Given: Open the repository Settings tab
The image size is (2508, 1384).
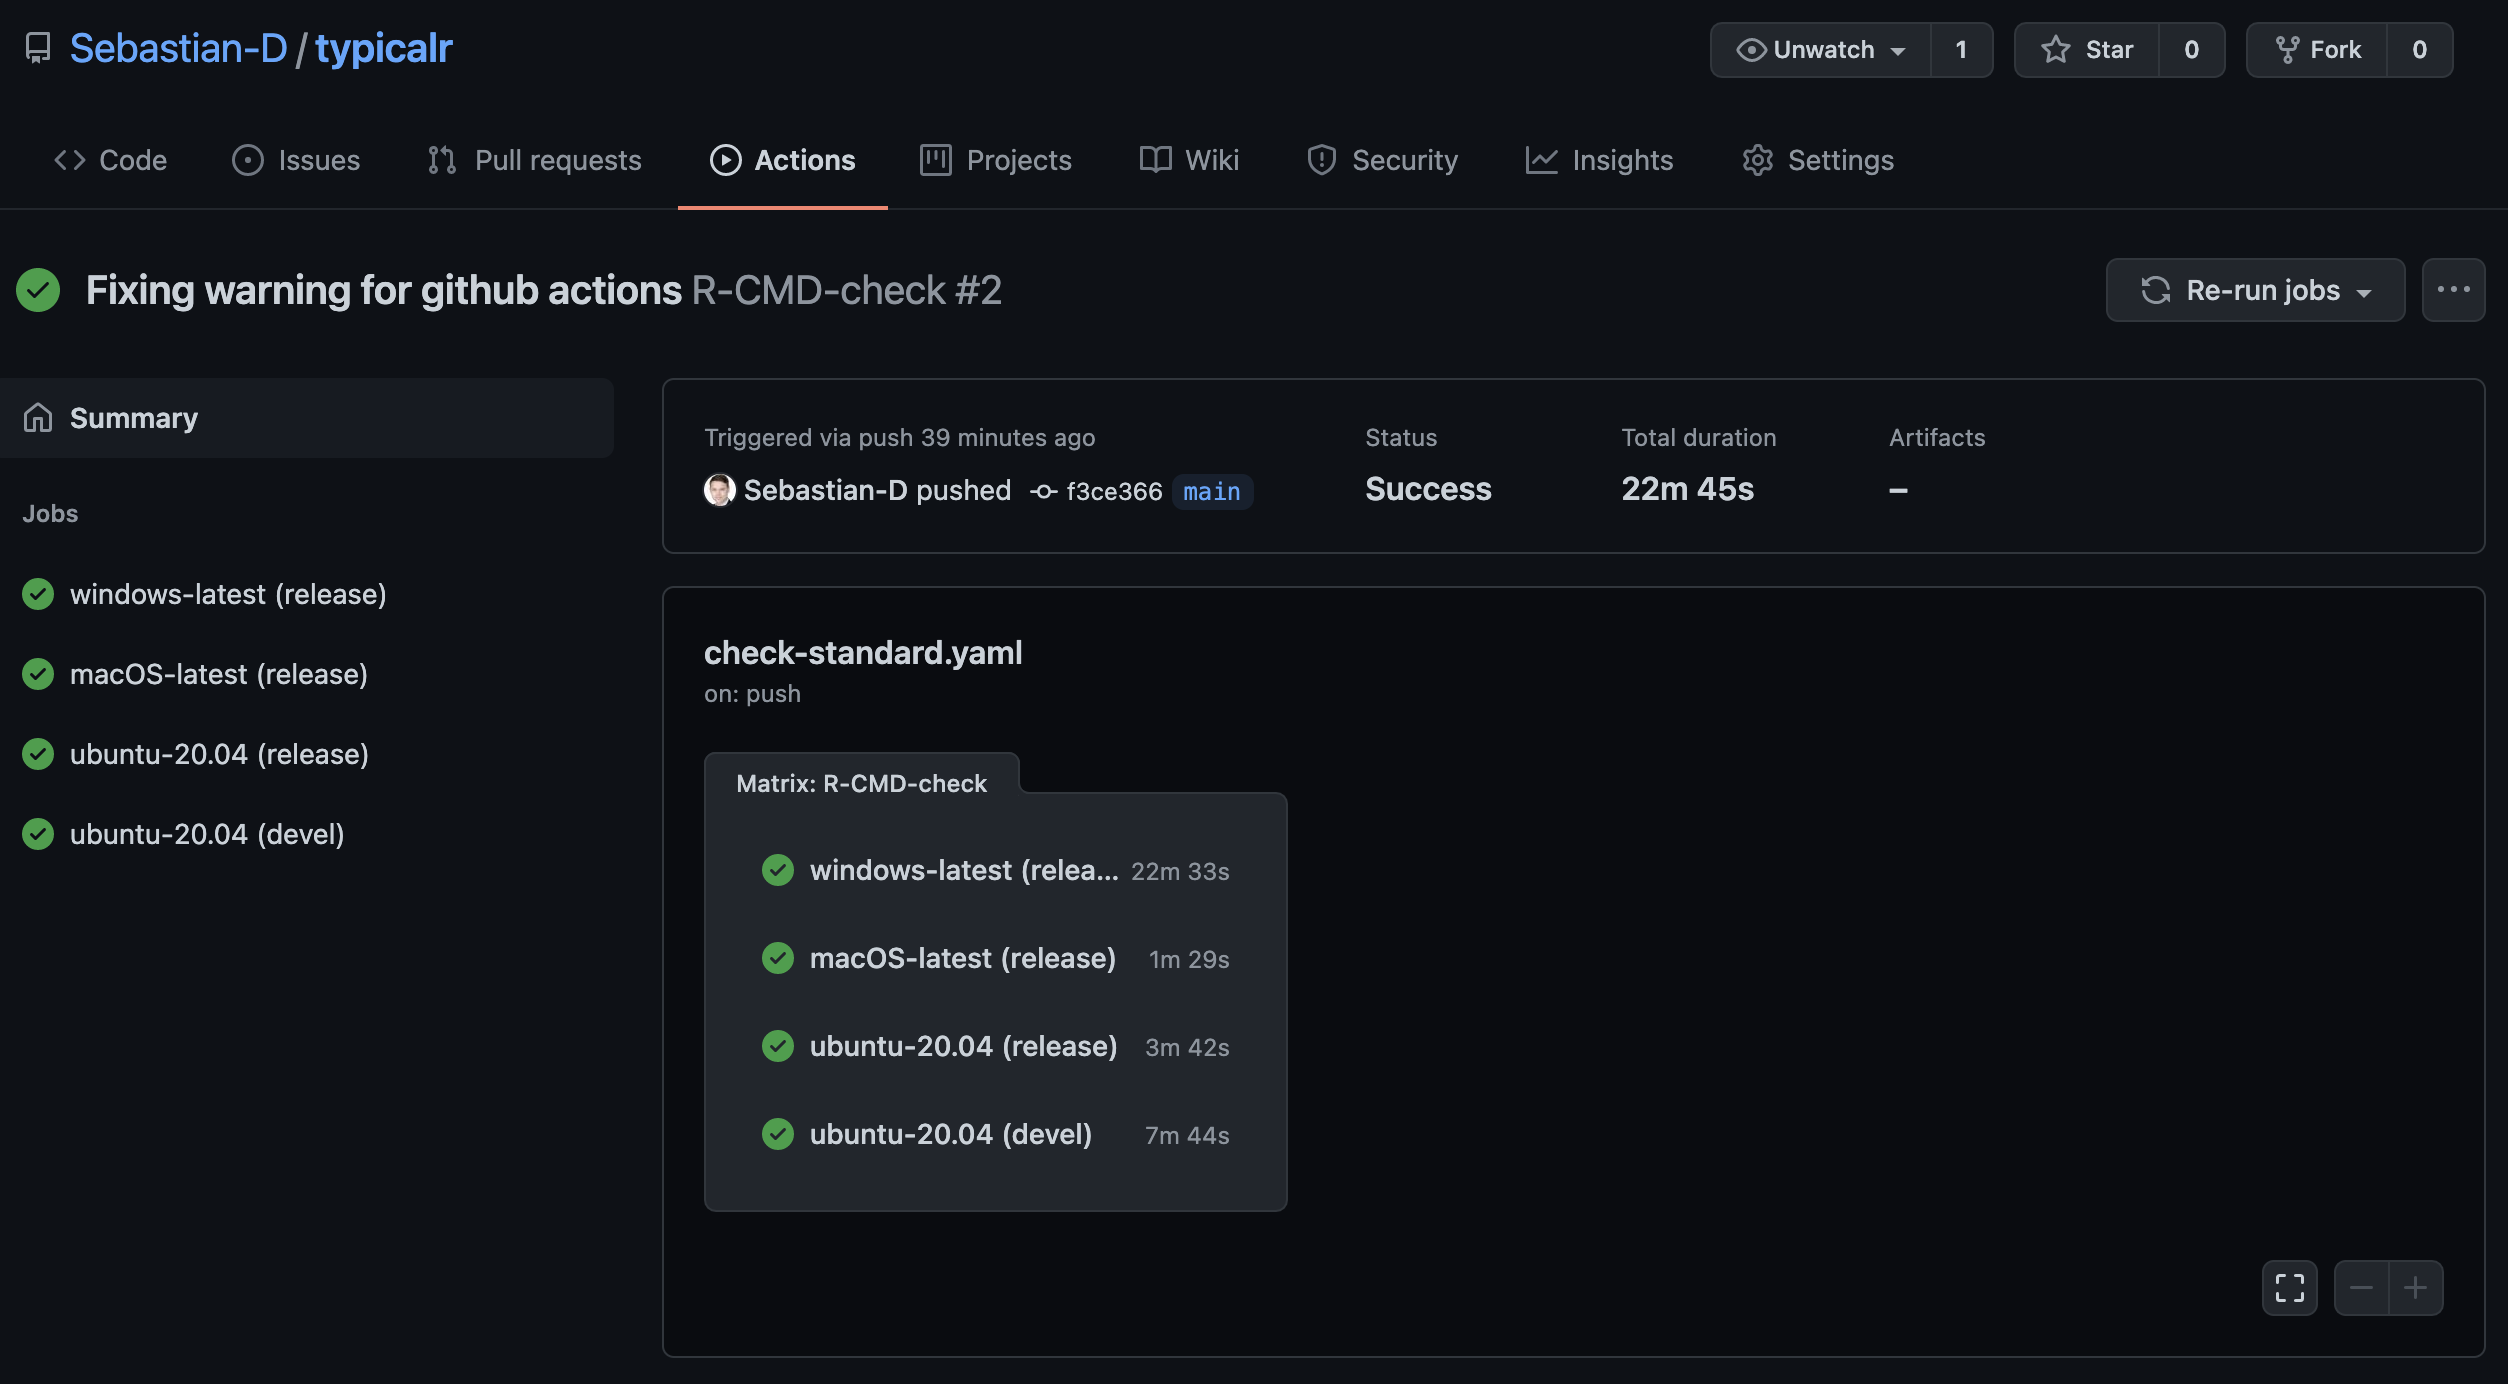Looking at the screenshot, I should 1817,160.
